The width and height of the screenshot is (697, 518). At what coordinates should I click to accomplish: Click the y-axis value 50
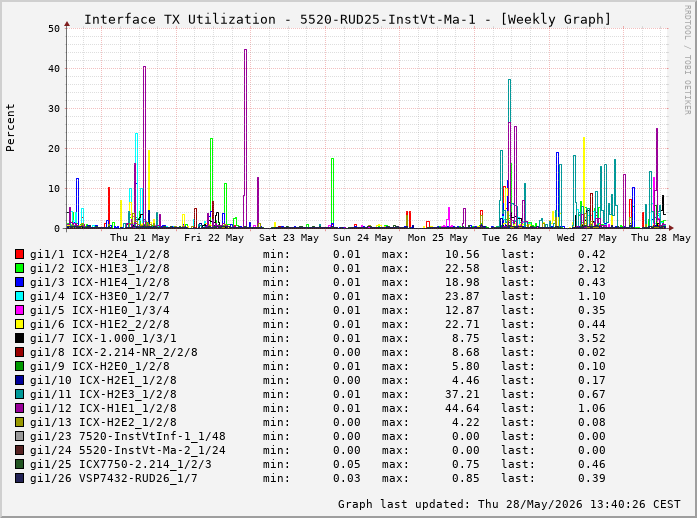54,28
